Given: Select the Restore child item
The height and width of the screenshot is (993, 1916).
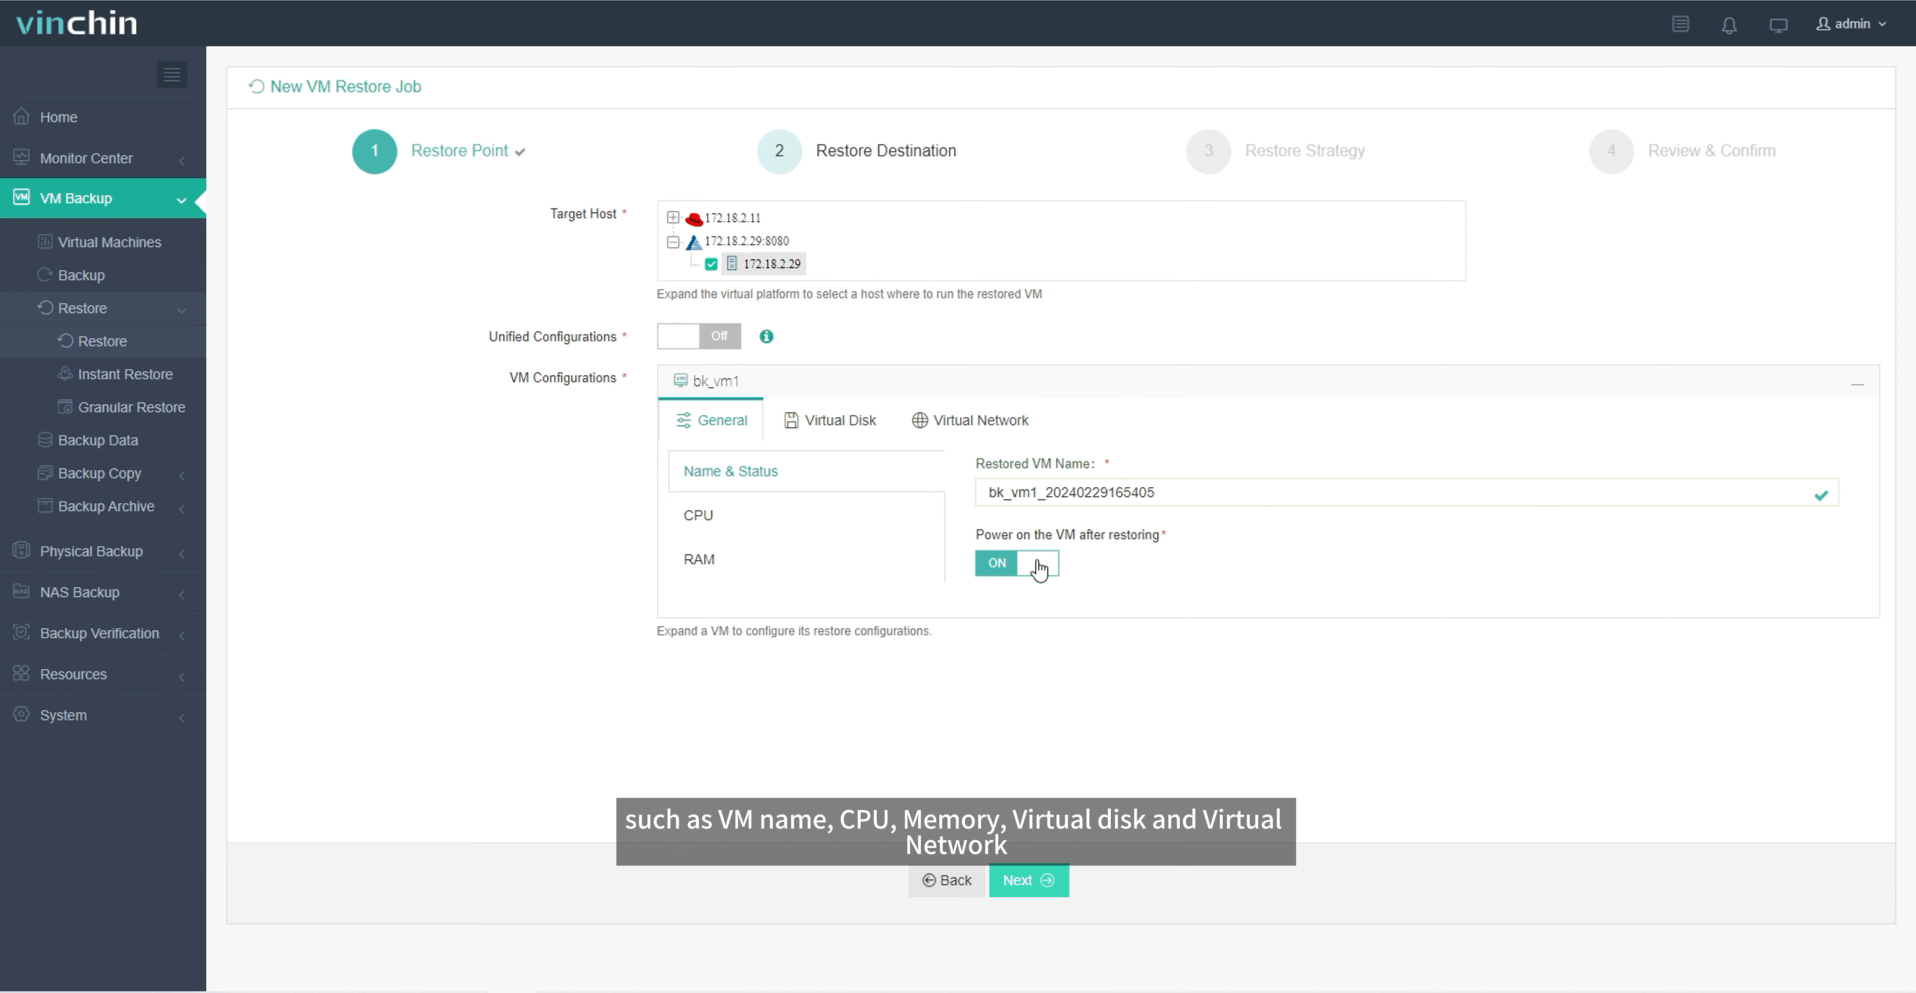Looking at the screenshot, I should pyautogui.click(x=103, y=341).
